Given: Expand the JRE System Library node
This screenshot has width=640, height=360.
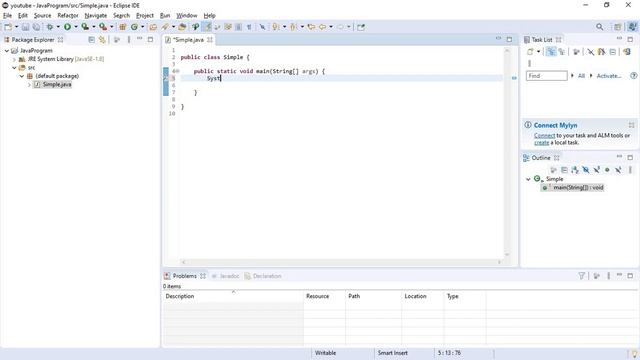Looking at the screenshot, I should [14, 59].
